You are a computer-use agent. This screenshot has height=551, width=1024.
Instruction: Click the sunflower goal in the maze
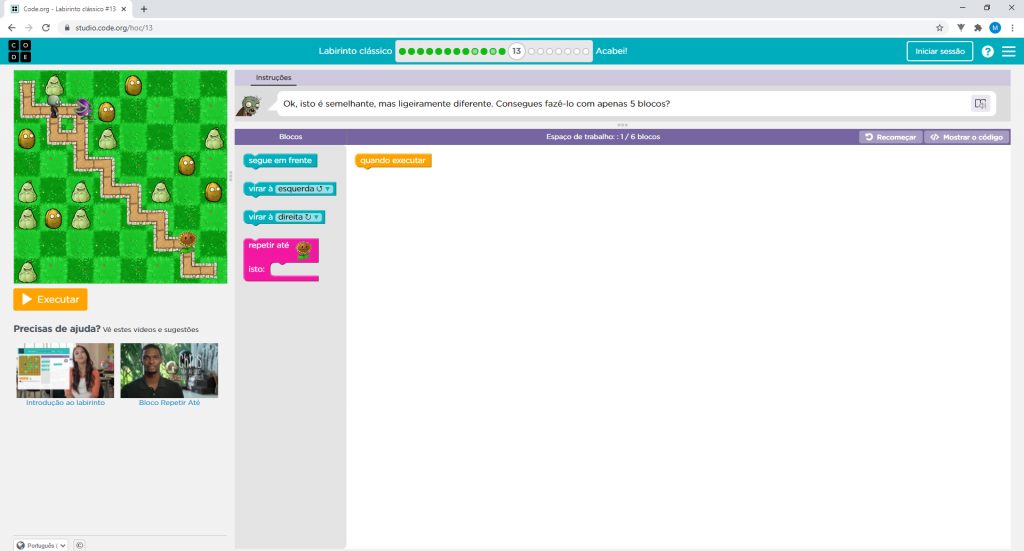point(187,240)
